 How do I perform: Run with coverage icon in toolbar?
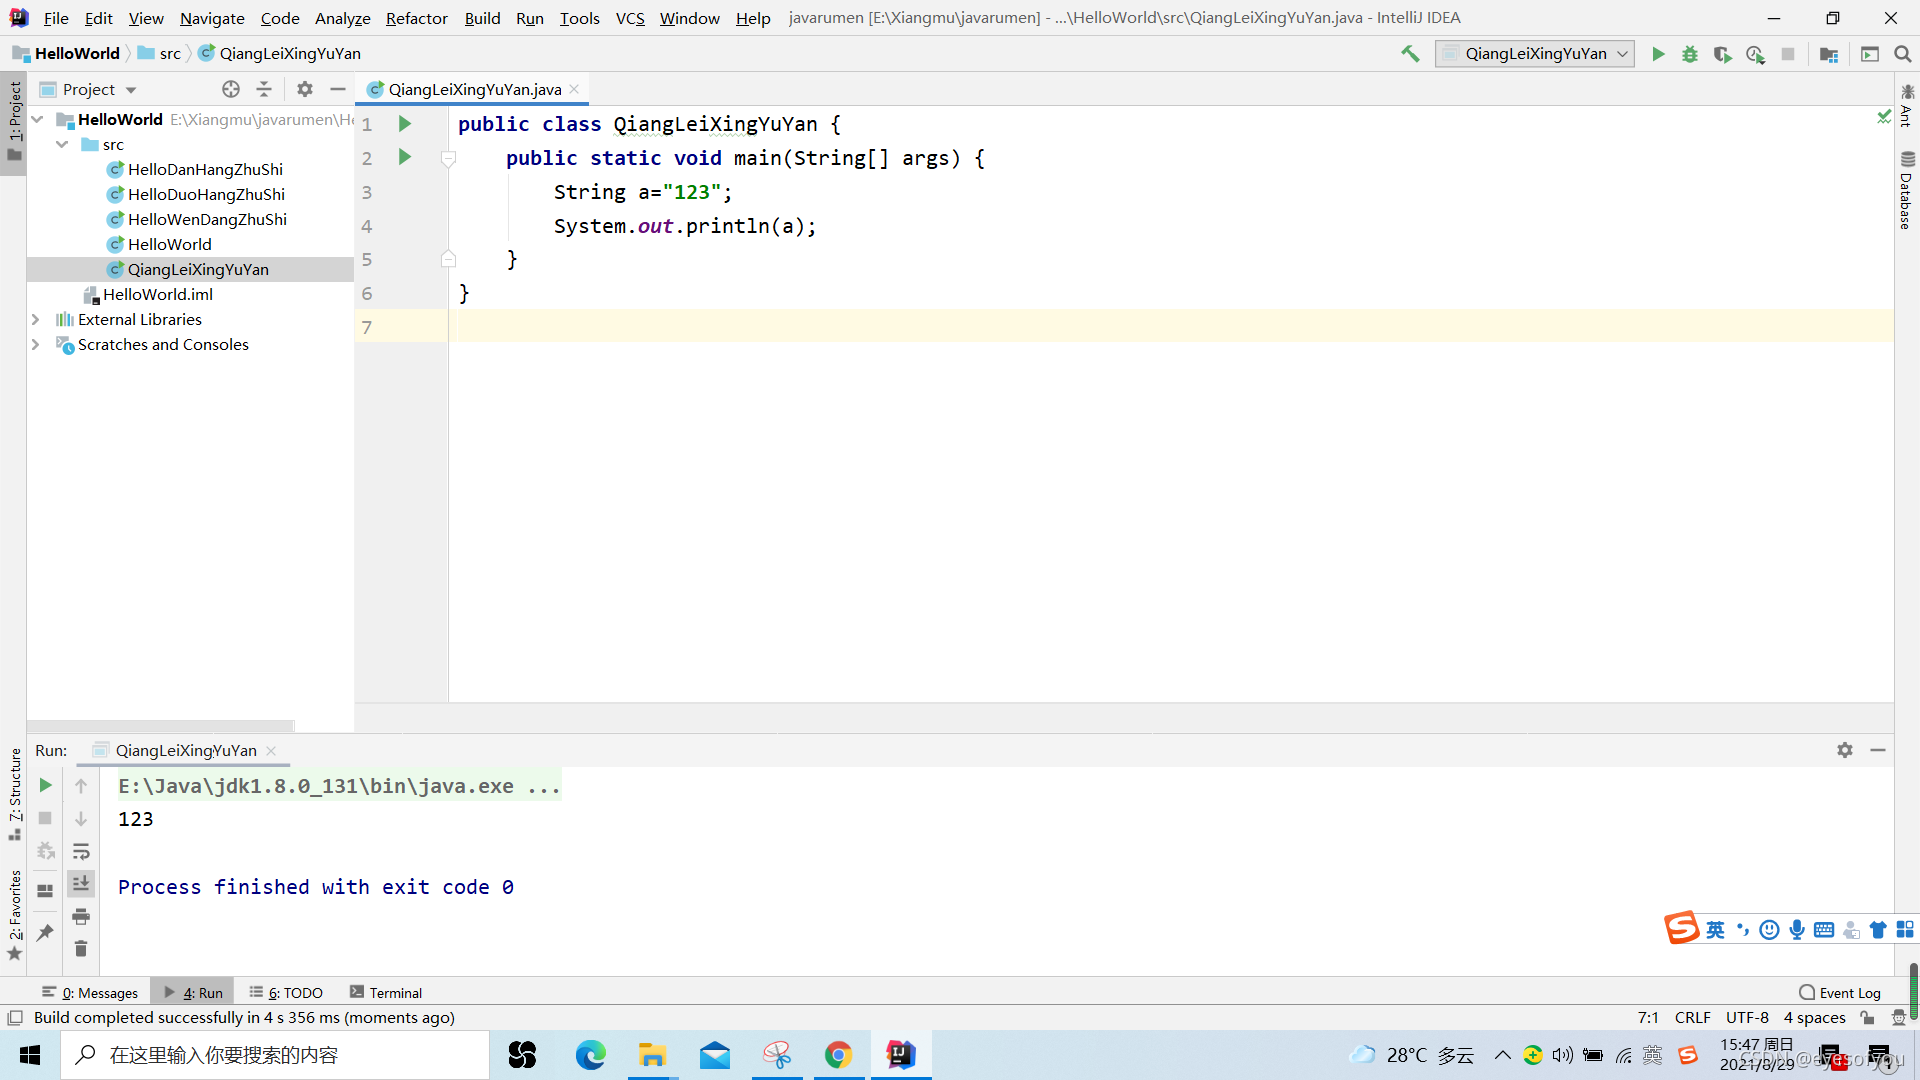pyautogui.click(x=1722, y=54)
